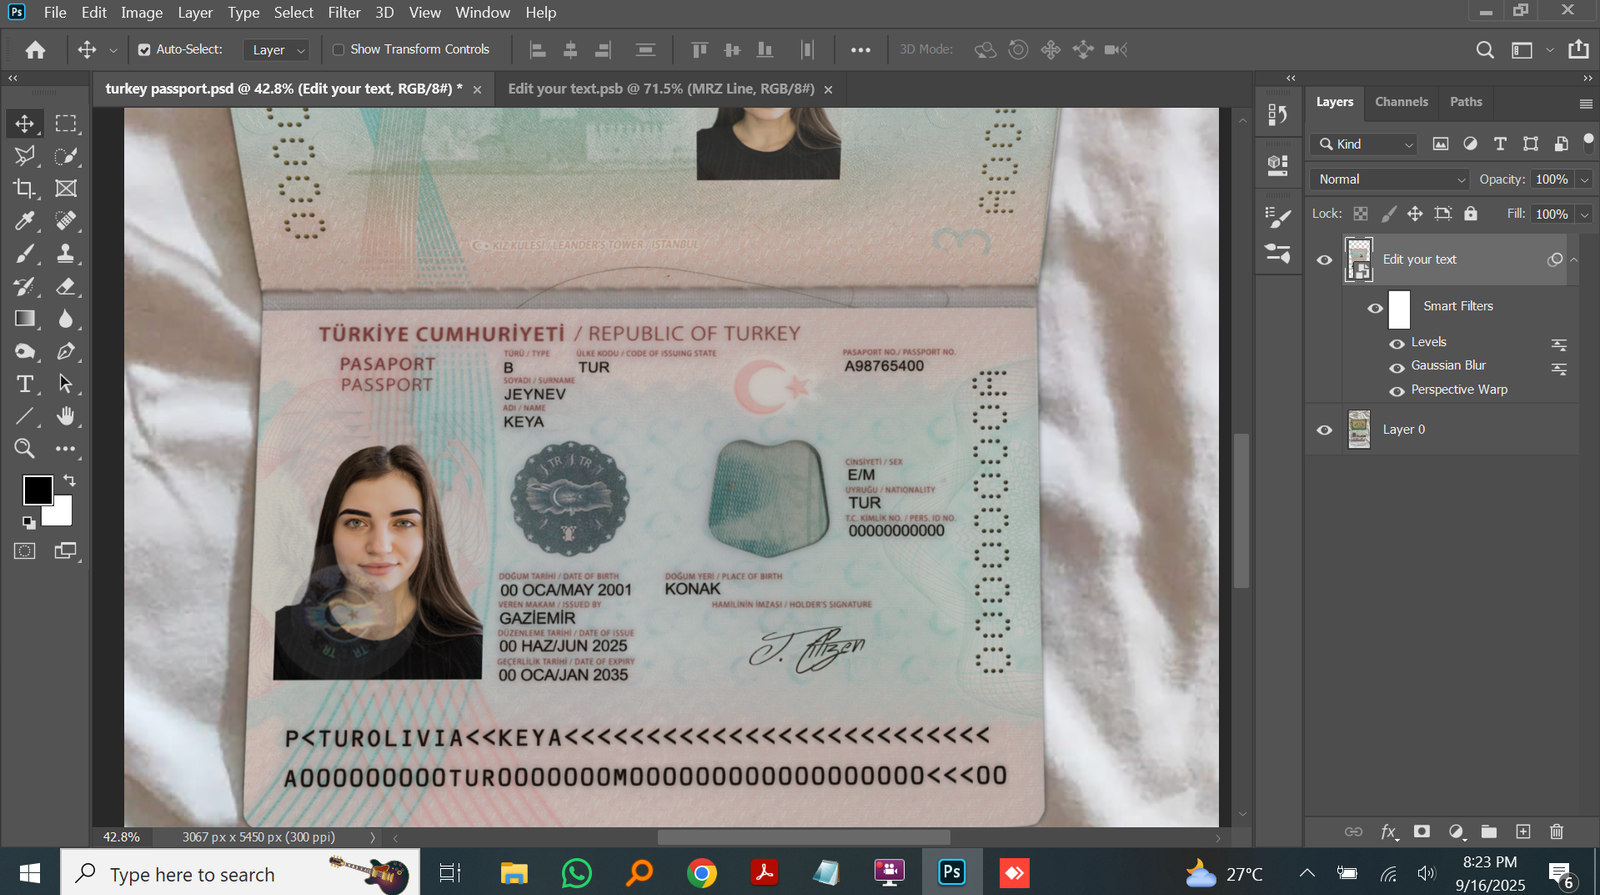
Task: Choose the Eraser tool
Action: (x=66, y=286)
